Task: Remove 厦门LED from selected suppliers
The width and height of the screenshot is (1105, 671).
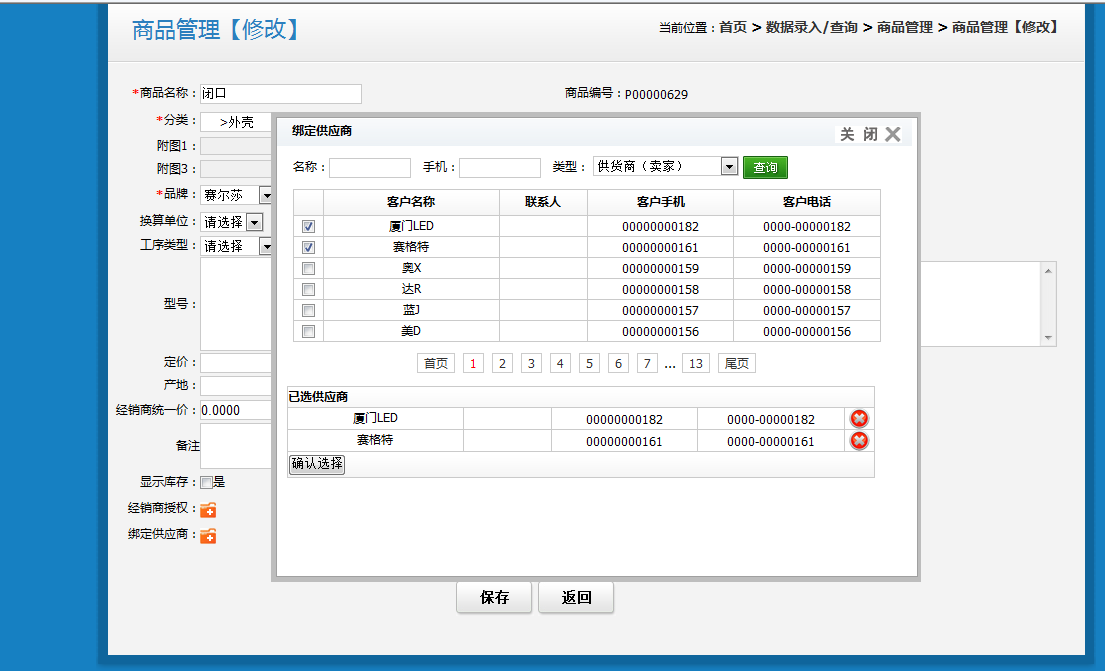Action: [859, 419]
